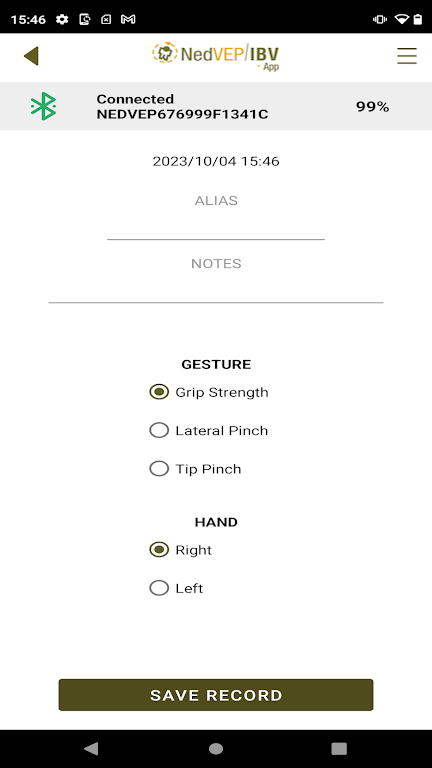This screenshot has width=432, height=768.
Task: Tap the battery icon in the status bar
Action: [417, 20]
